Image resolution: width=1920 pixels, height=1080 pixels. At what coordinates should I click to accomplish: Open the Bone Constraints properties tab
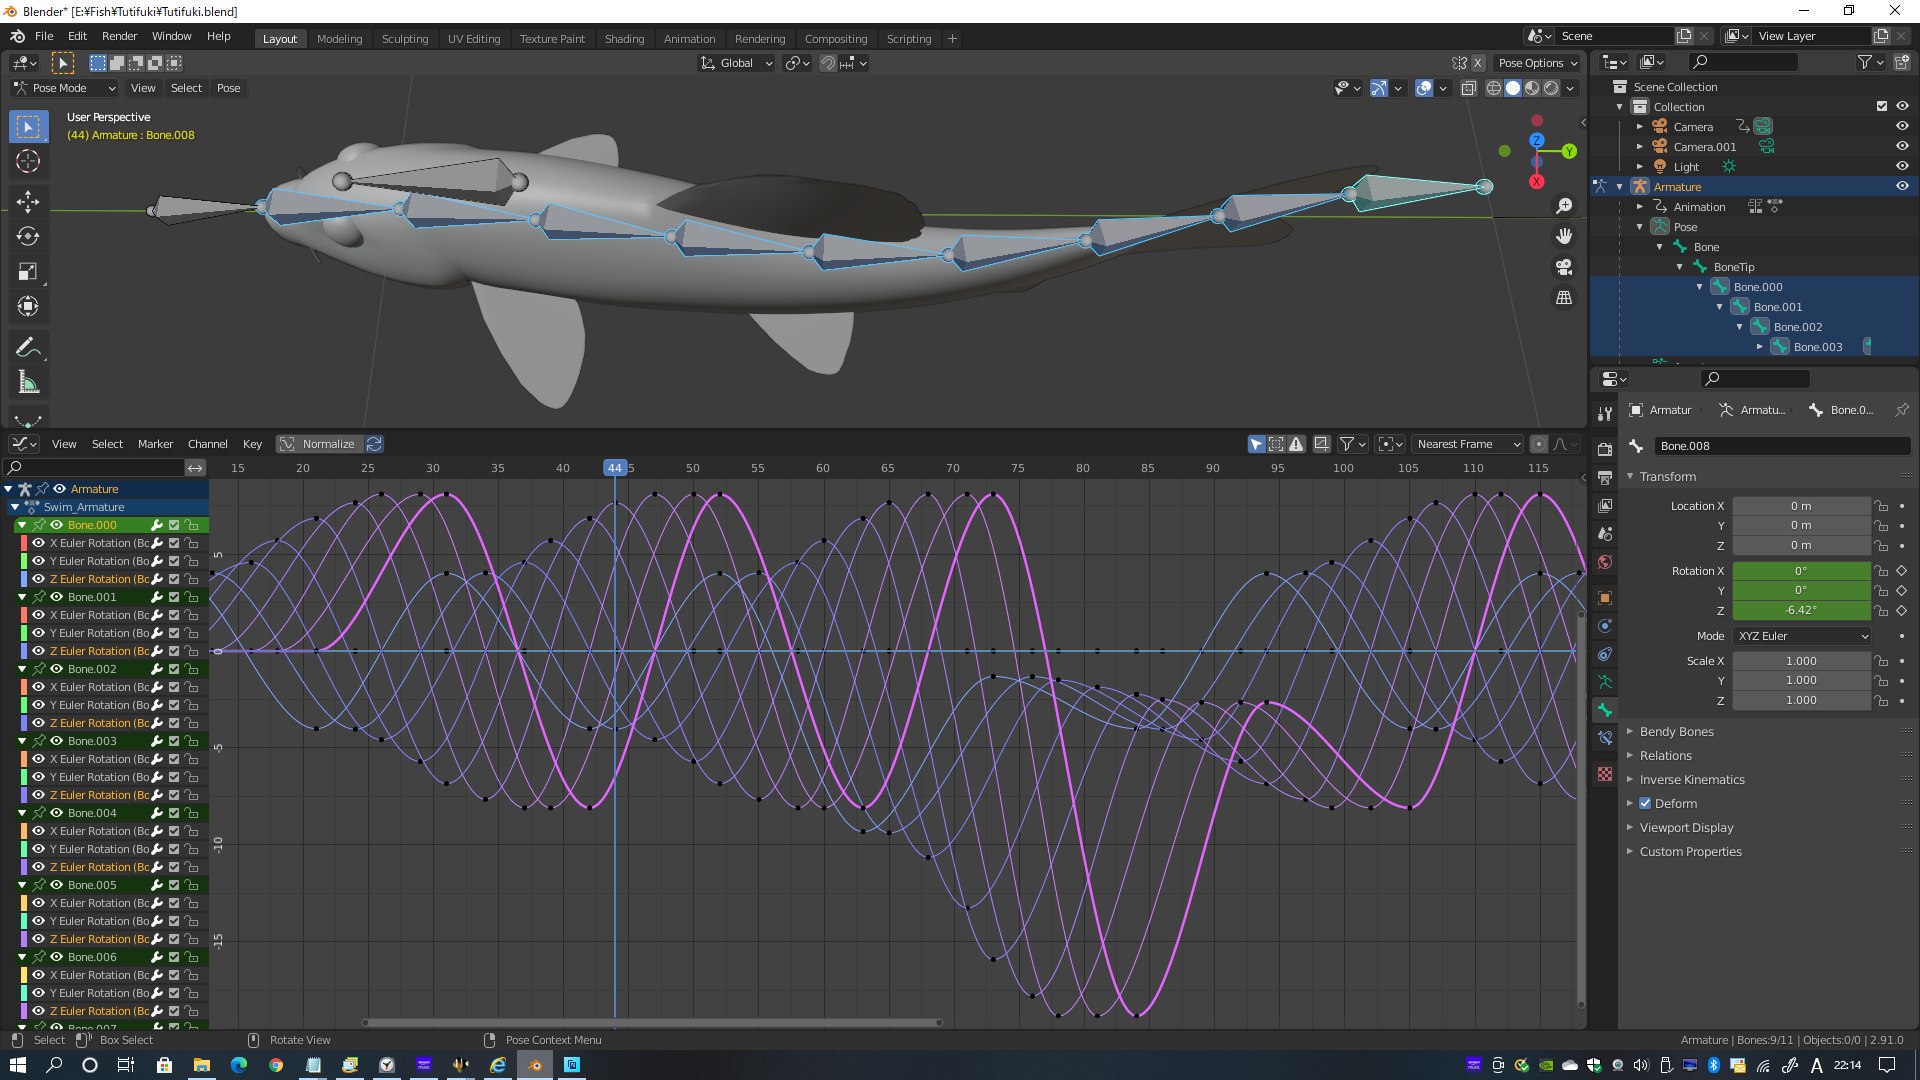(x=1605, y=738)
